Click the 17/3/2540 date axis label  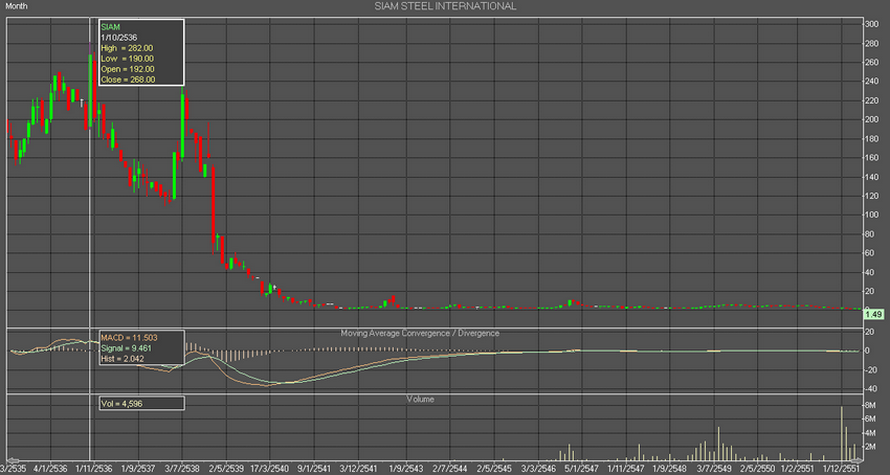270,469
